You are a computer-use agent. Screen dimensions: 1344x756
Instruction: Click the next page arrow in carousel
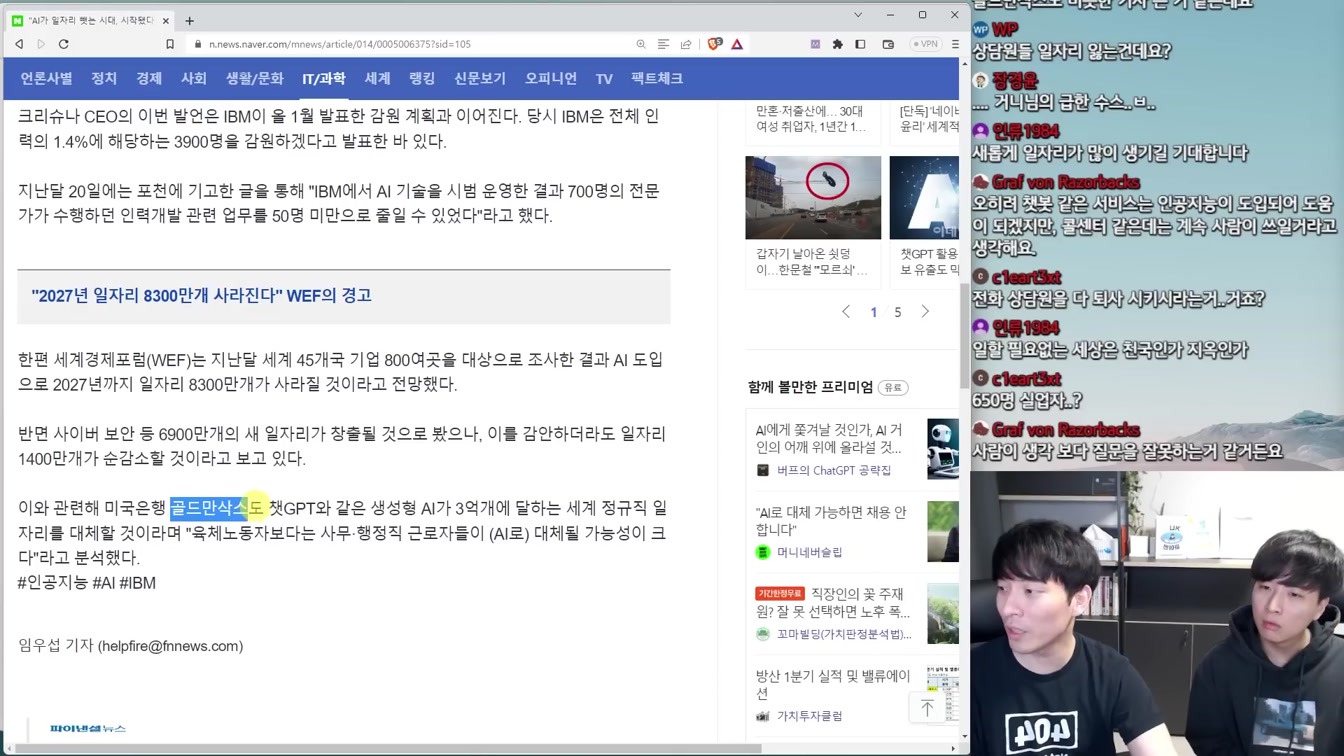click(x=925, y=312)
